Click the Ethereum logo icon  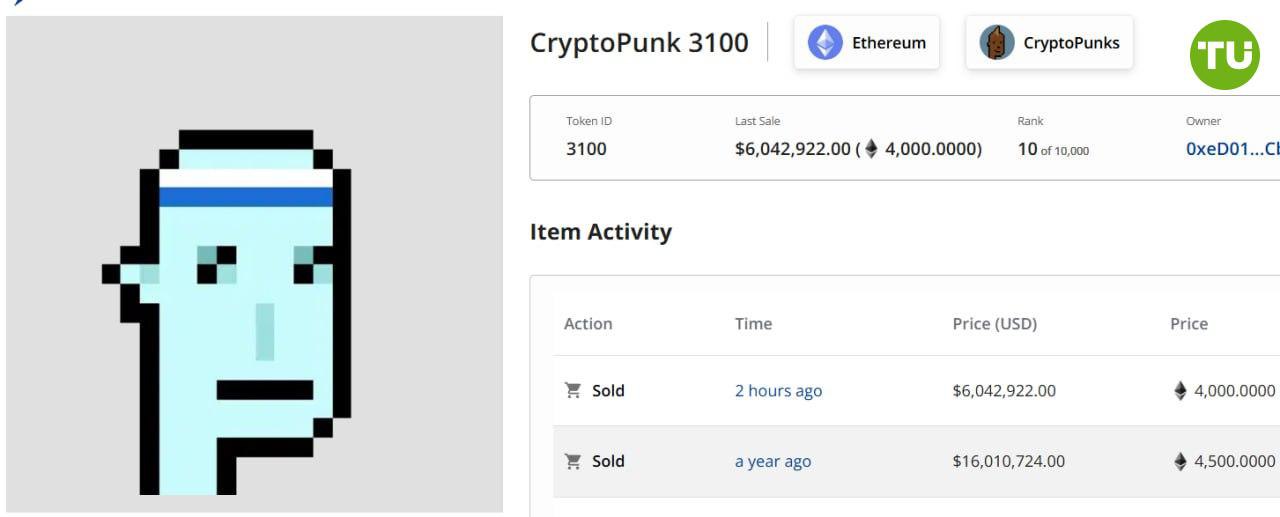point(825,43)
